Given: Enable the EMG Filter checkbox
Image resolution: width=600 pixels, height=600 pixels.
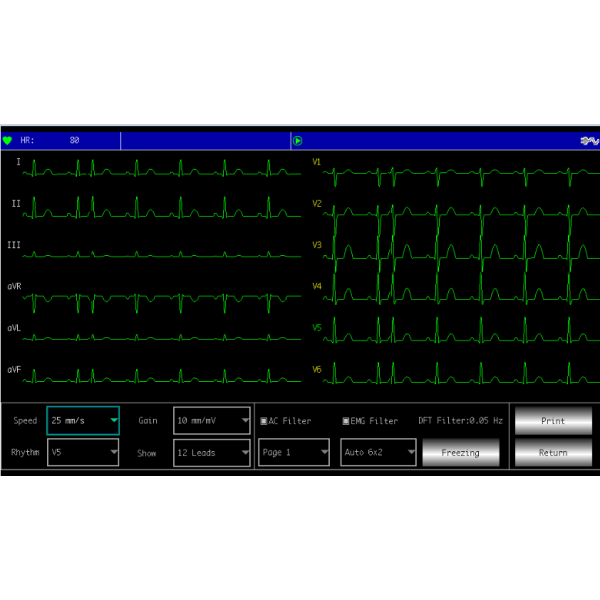Looking at the screenshot, I should click(x=346, y=421).
